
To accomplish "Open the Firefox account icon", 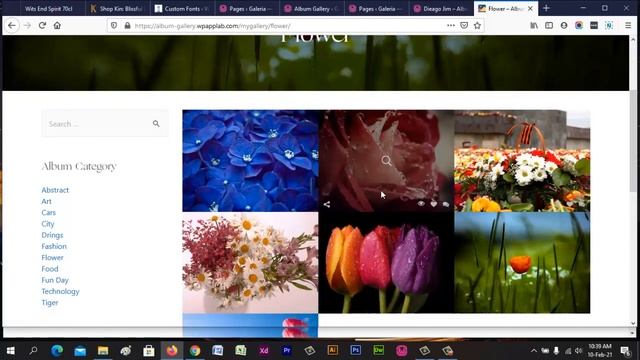I will point(564,25).
